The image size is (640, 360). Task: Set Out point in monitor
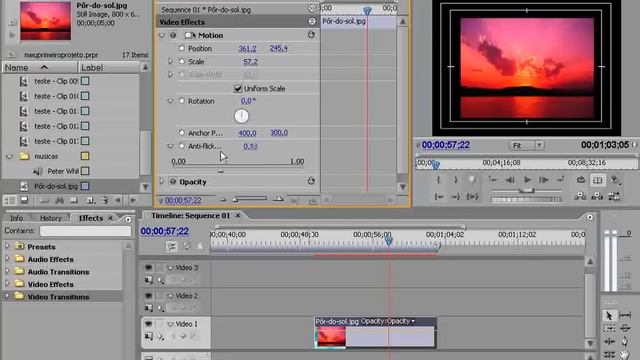point(456,180)
